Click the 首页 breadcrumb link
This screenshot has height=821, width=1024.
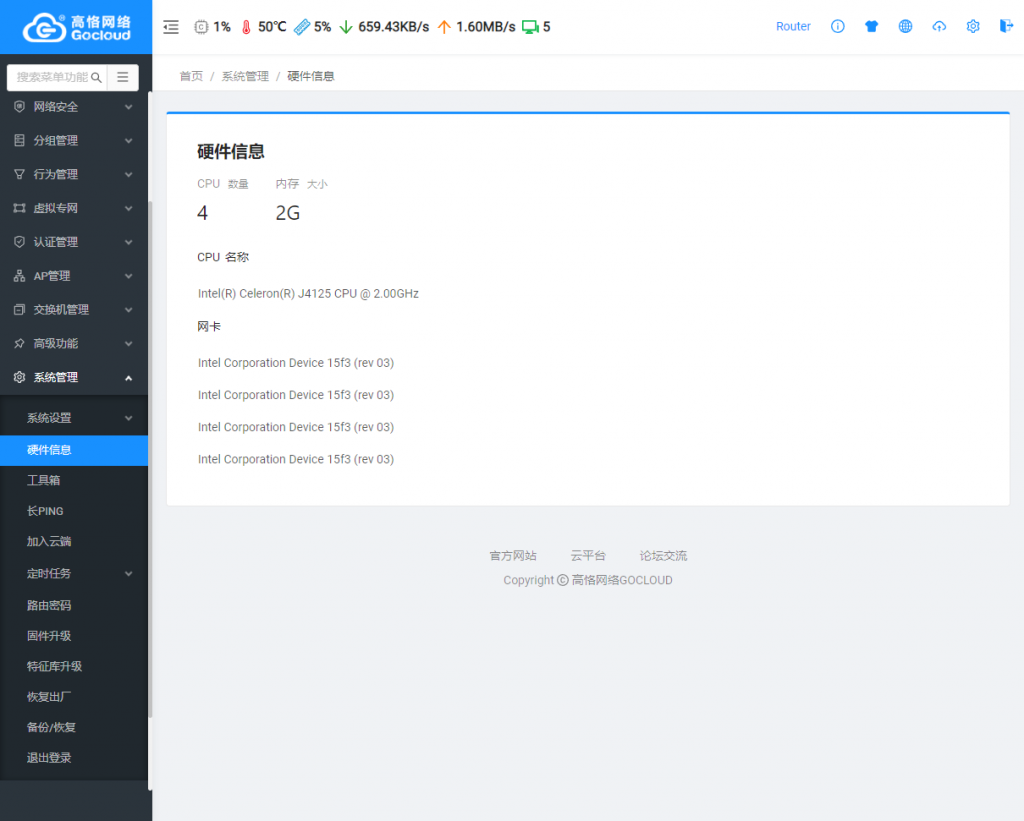tap(191, 76)
